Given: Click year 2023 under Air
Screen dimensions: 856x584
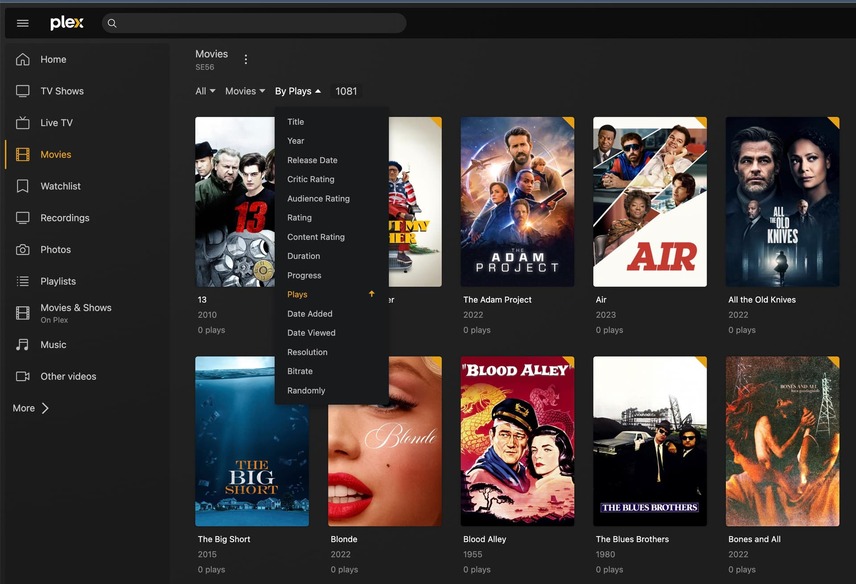Looking at the screenshot, I should tap(605, 315).
